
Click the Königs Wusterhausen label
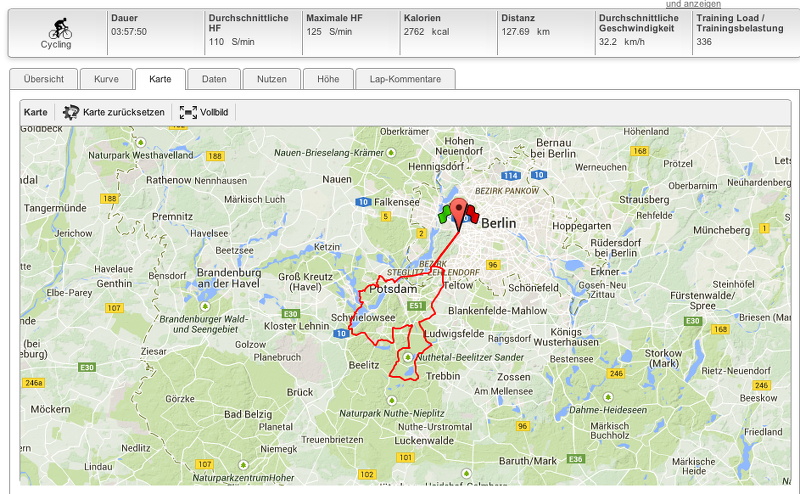[x=566, y=337]
